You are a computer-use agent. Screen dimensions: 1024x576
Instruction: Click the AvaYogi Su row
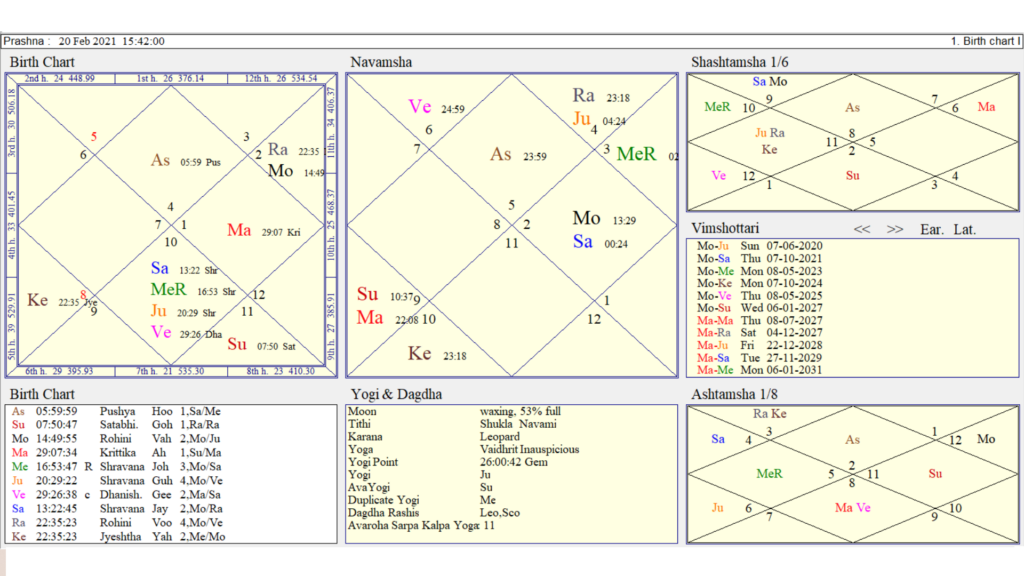[x=421, y=487]
